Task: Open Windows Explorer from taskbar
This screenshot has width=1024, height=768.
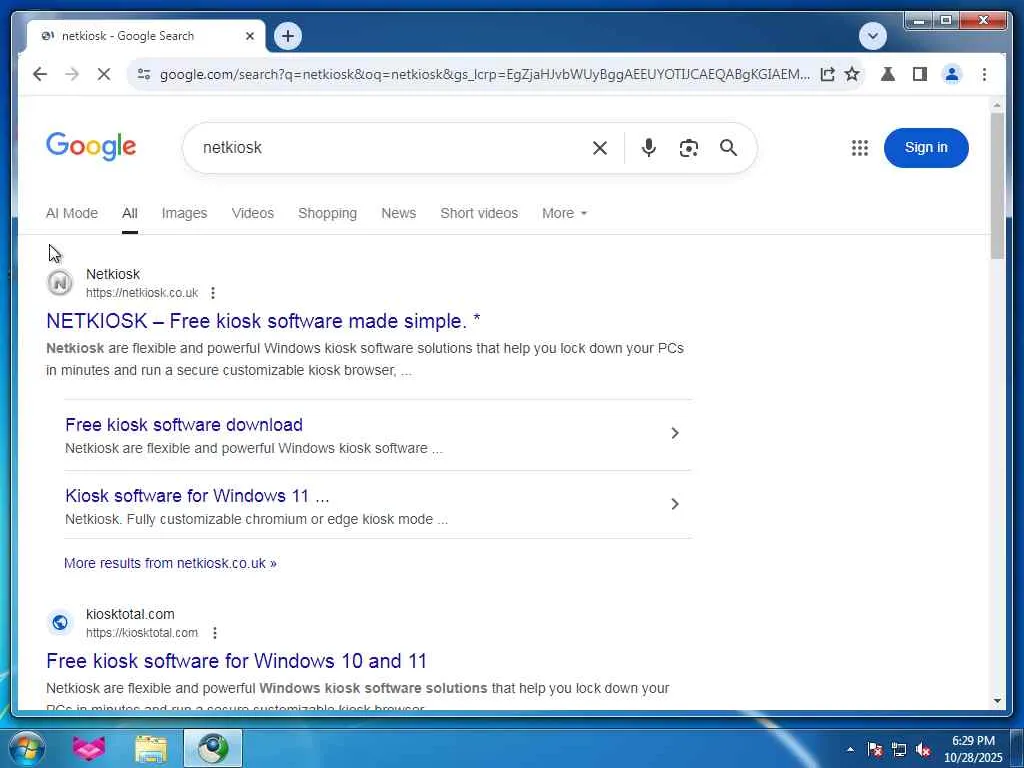Action: pyautogui.click(x=151, y=749)
